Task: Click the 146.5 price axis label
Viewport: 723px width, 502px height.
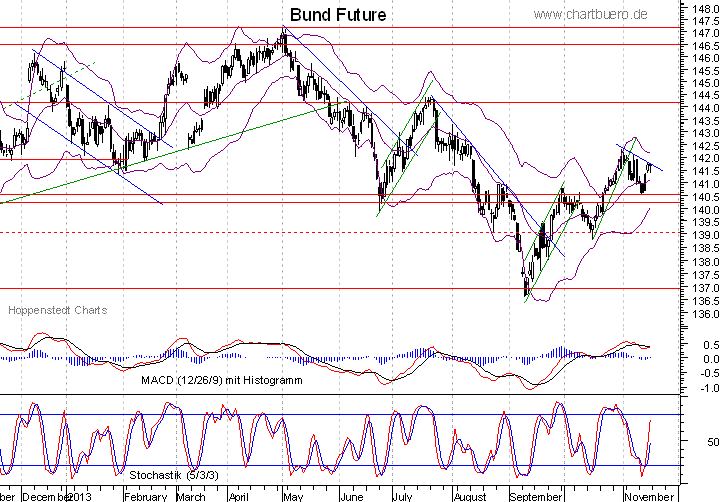Action: (705, 46)
